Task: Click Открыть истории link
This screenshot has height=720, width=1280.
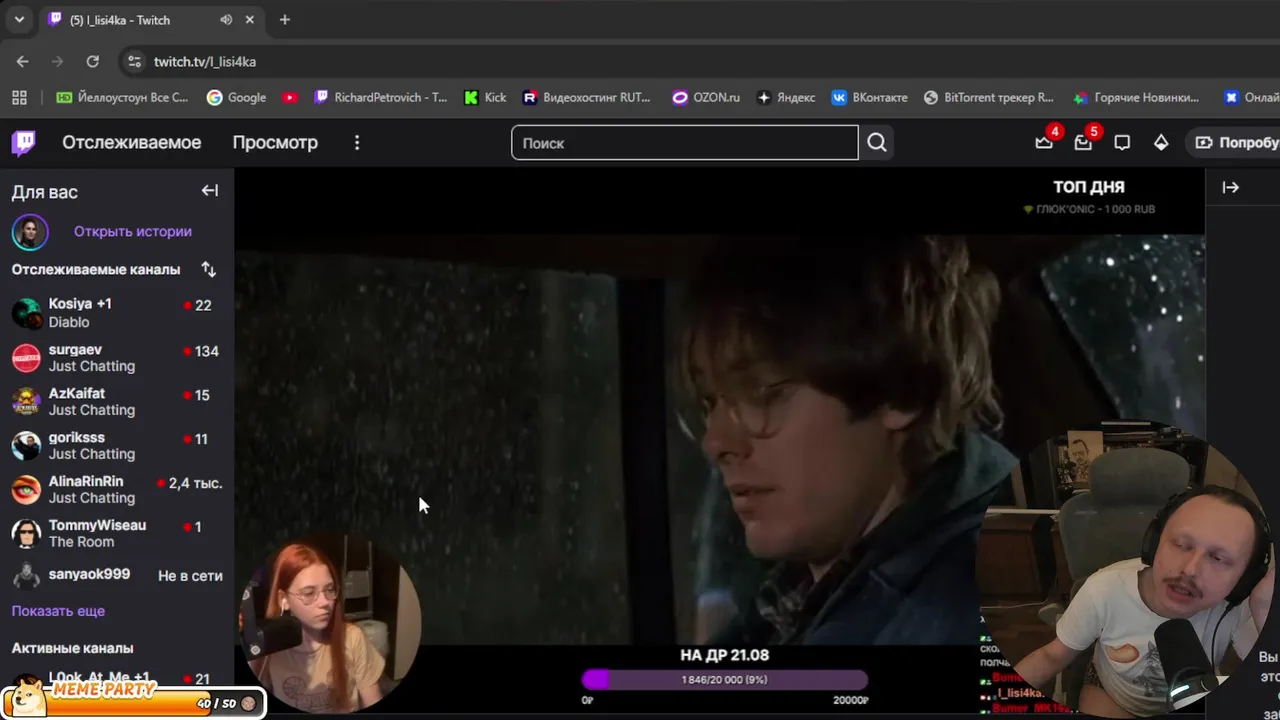Action: pos(133,231)
